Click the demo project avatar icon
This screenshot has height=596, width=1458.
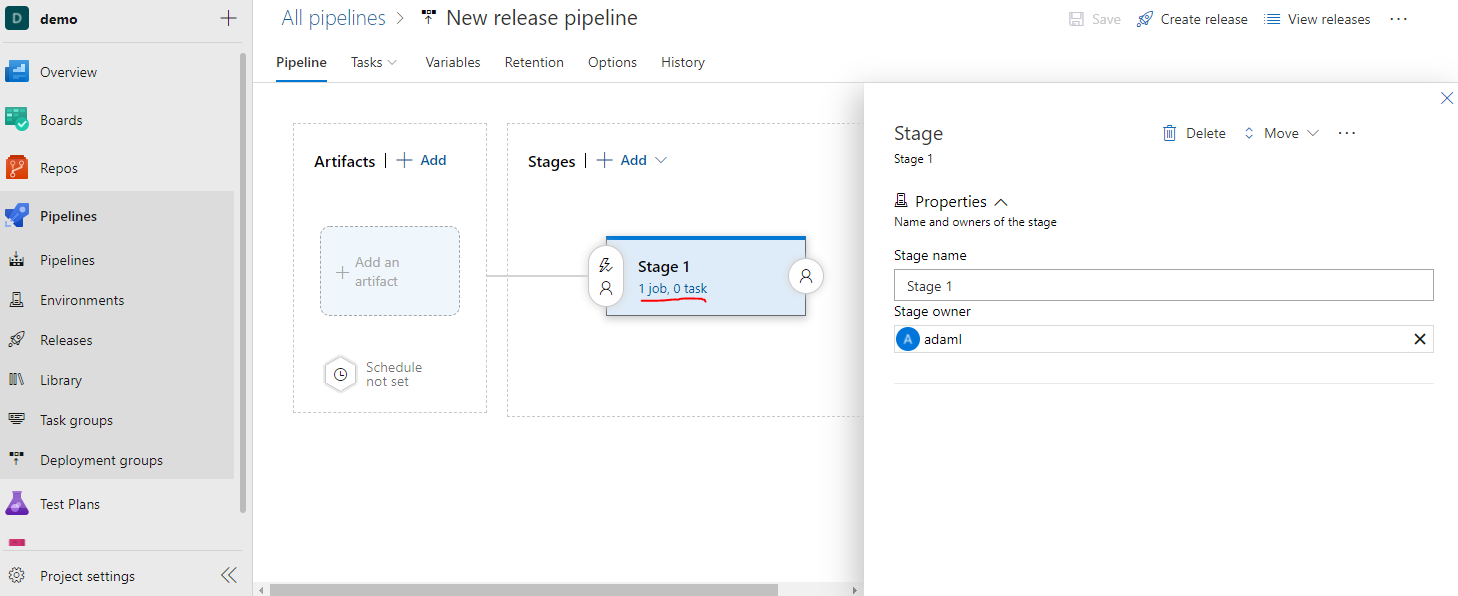point(17,19)
